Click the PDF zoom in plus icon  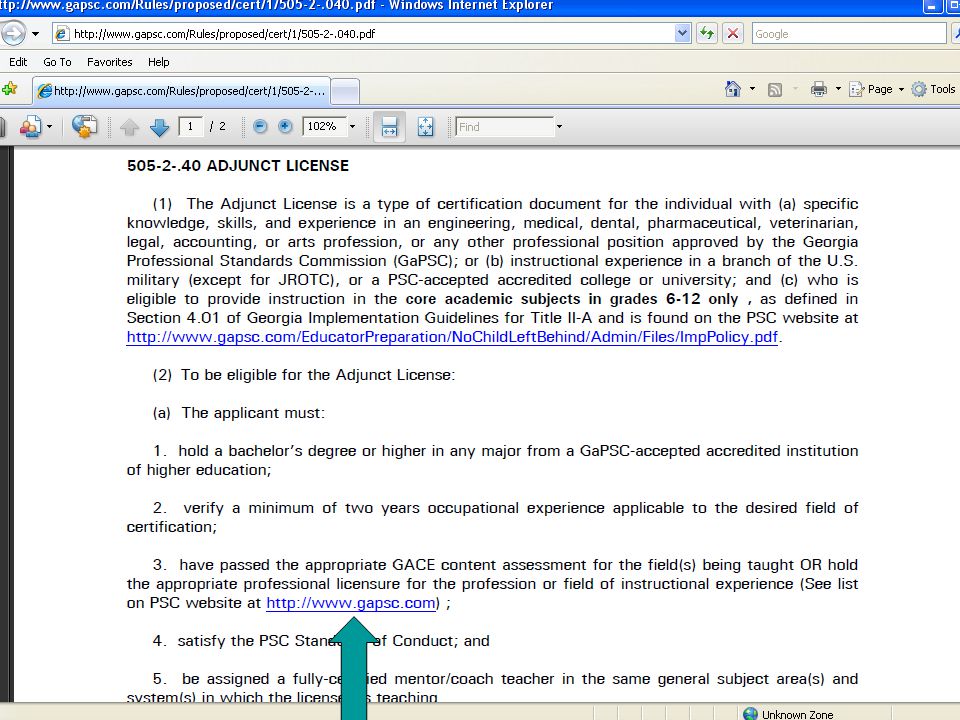pyautogui.click(x=285, y=127)
